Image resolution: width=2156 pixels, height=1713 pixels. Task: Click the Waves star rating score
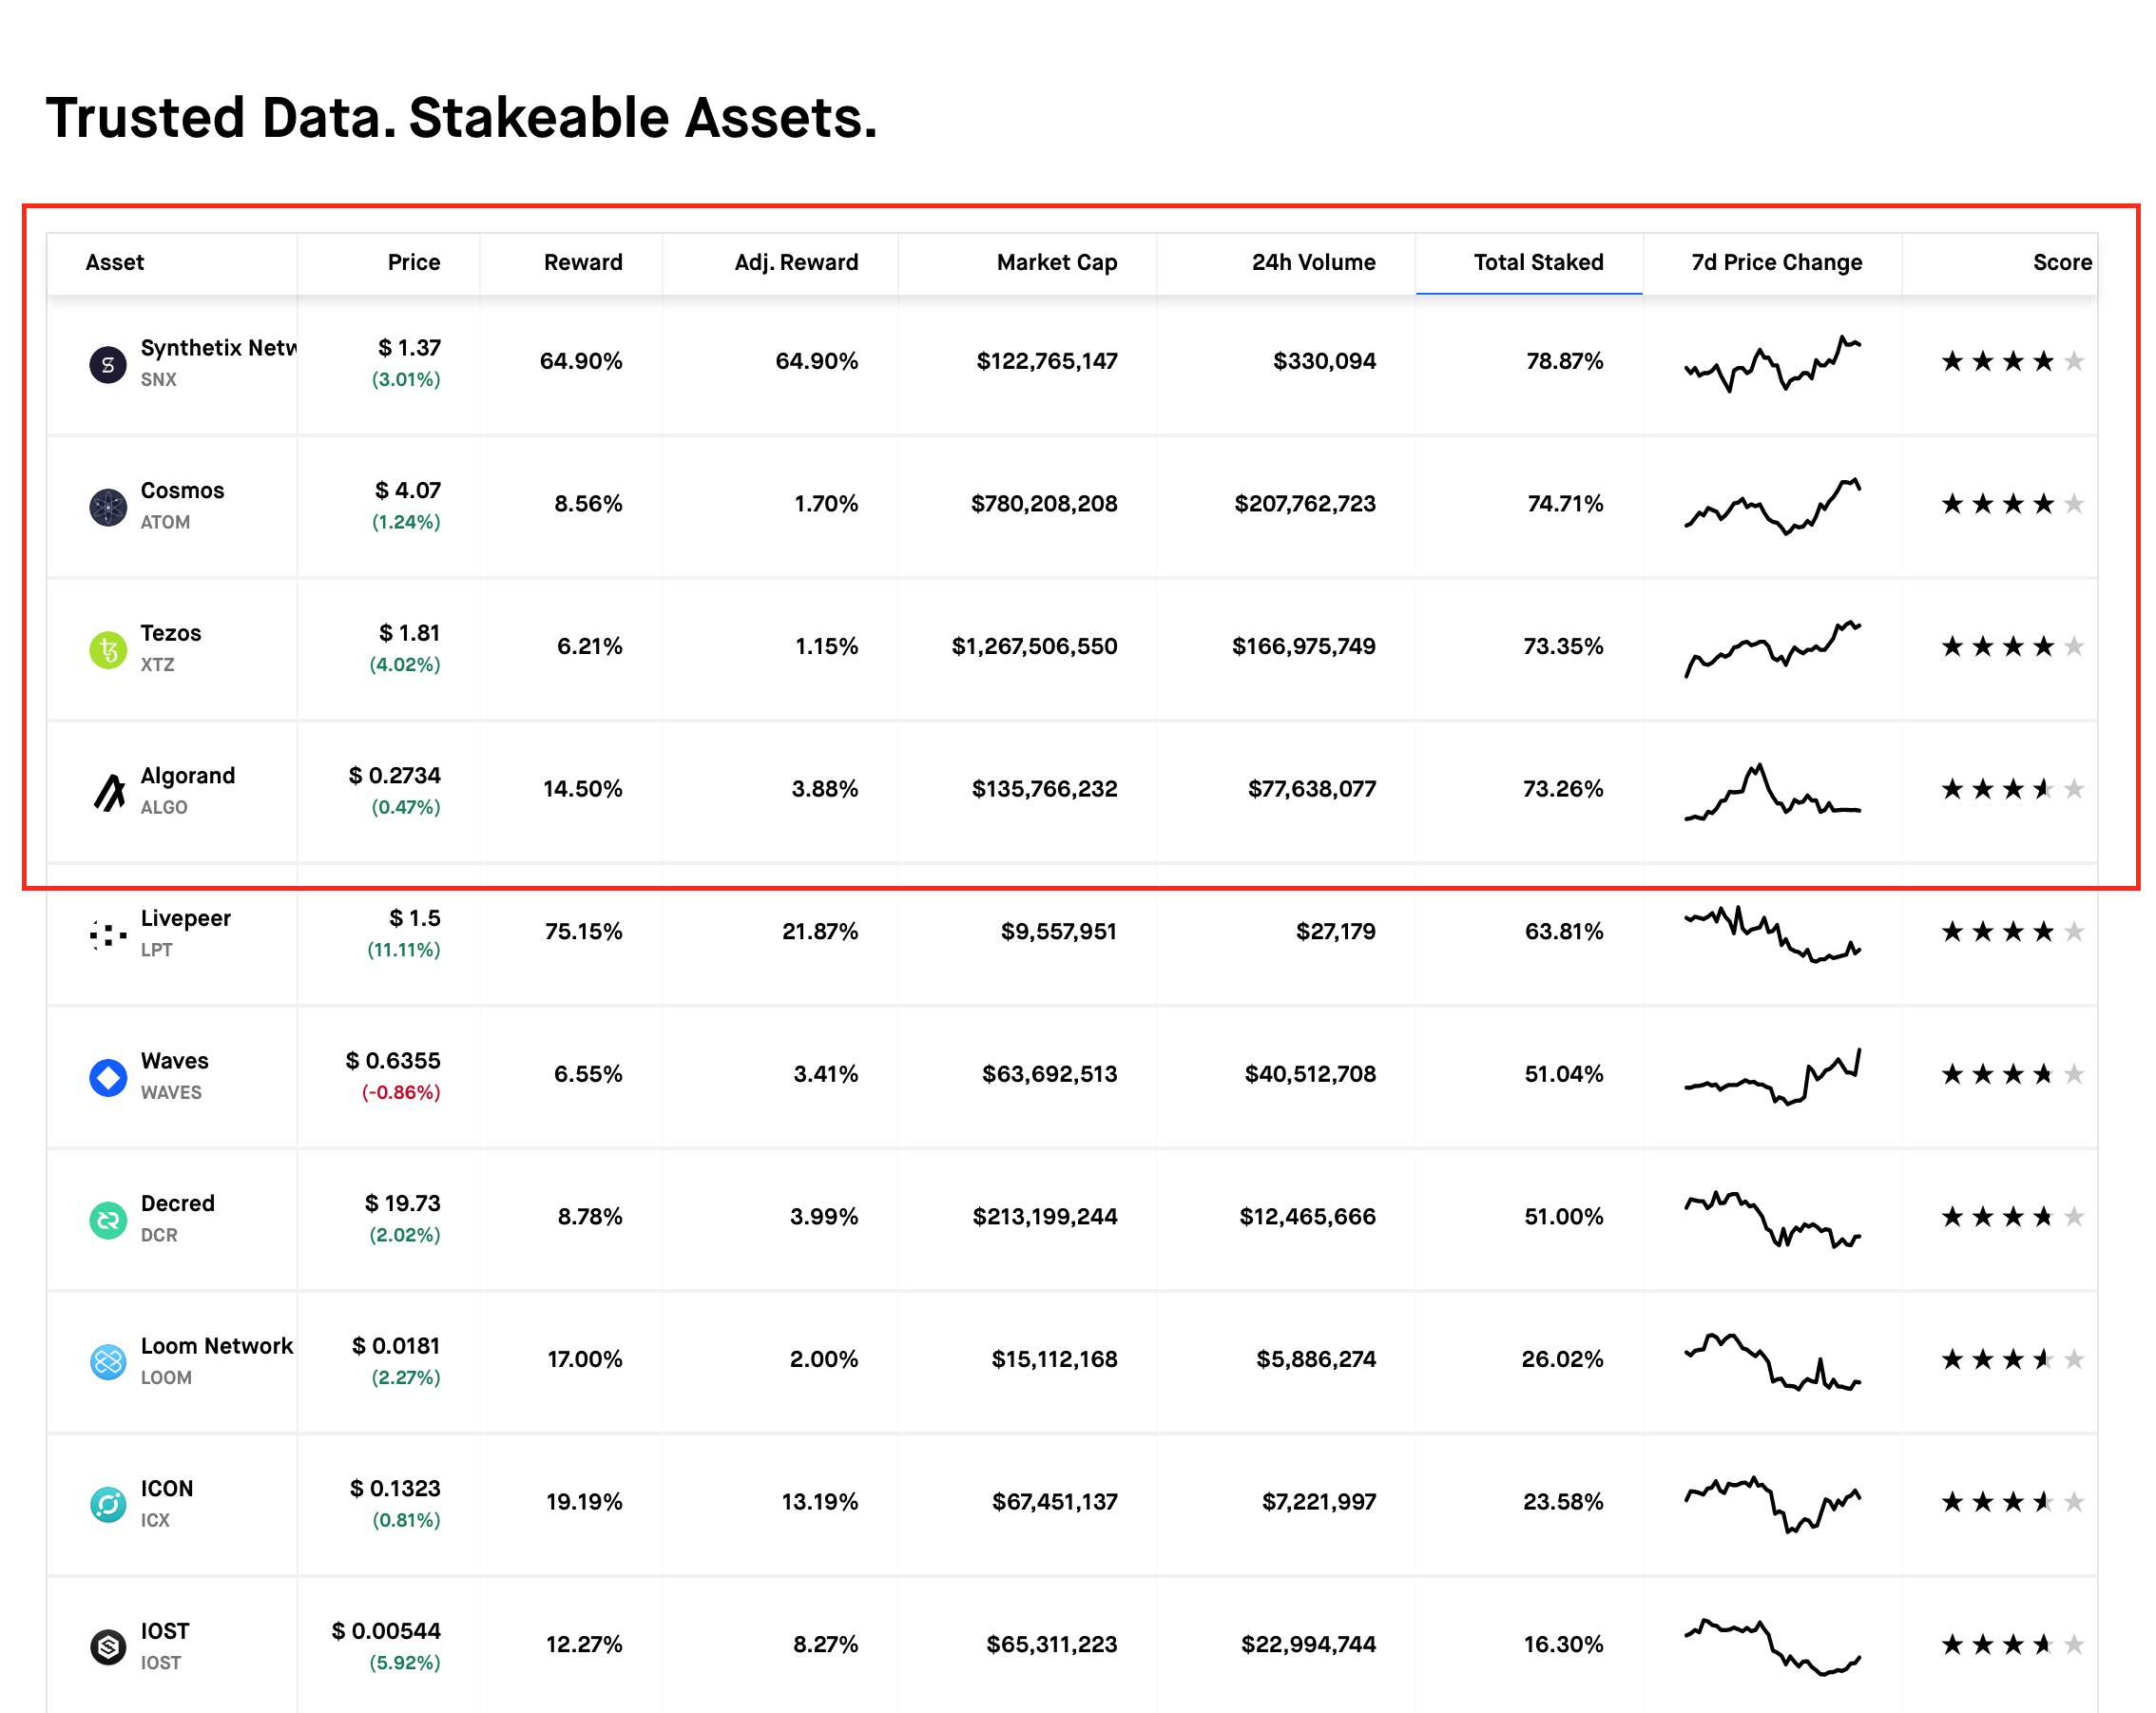[x=2013, y=1074]
